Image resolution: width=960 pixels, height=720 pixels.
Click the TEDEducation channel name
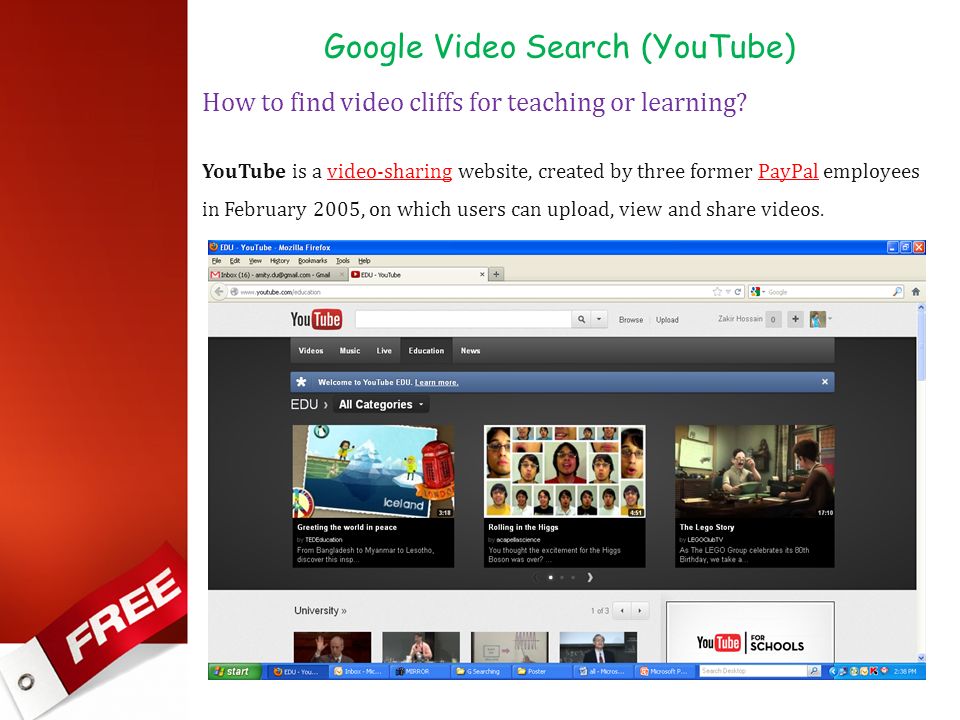[323, 539]
